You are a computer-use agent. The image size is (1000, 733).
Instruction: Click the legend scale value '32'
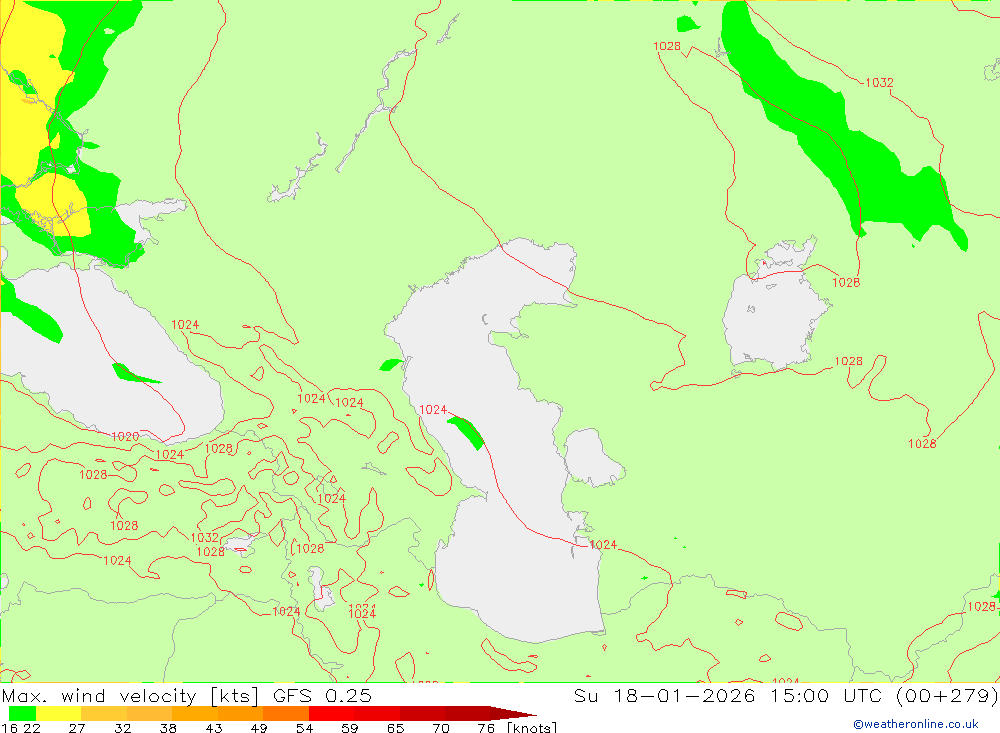122,728
